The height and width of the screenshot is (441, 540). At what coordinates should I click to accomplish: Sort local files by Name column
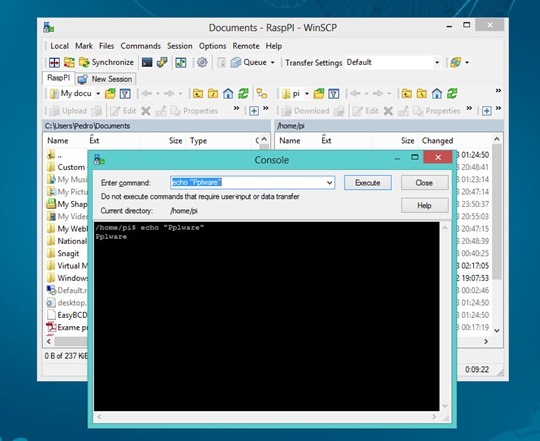point(58,140)
